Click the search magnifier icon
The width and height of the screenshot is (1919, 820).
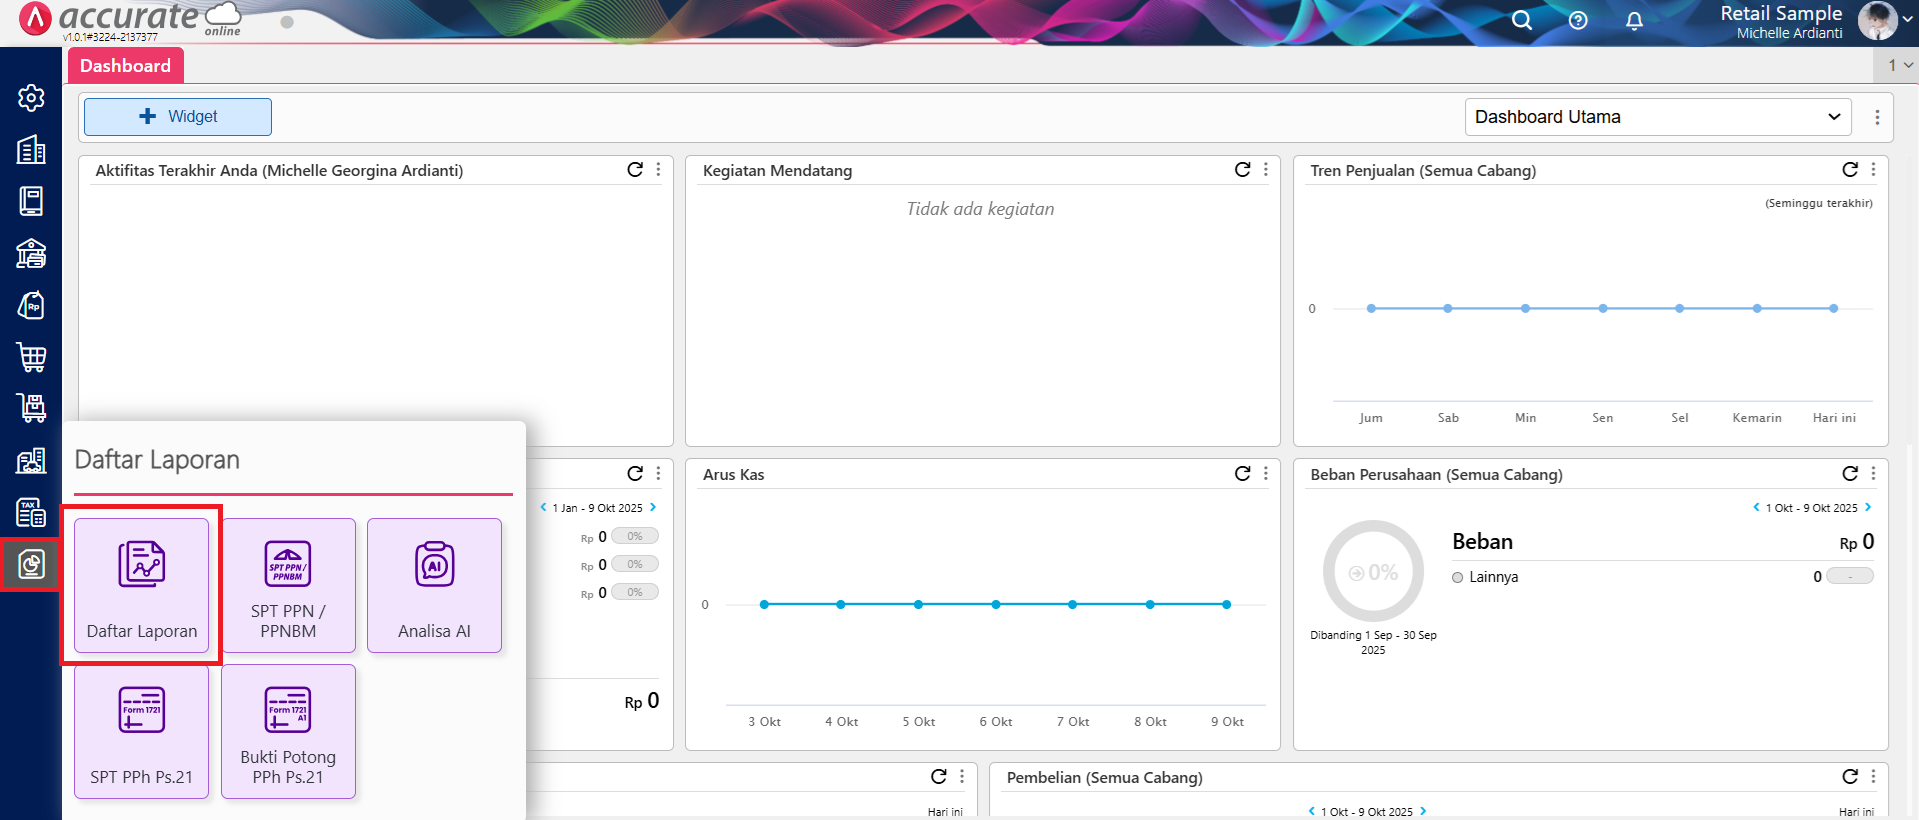coord(1521,20)
